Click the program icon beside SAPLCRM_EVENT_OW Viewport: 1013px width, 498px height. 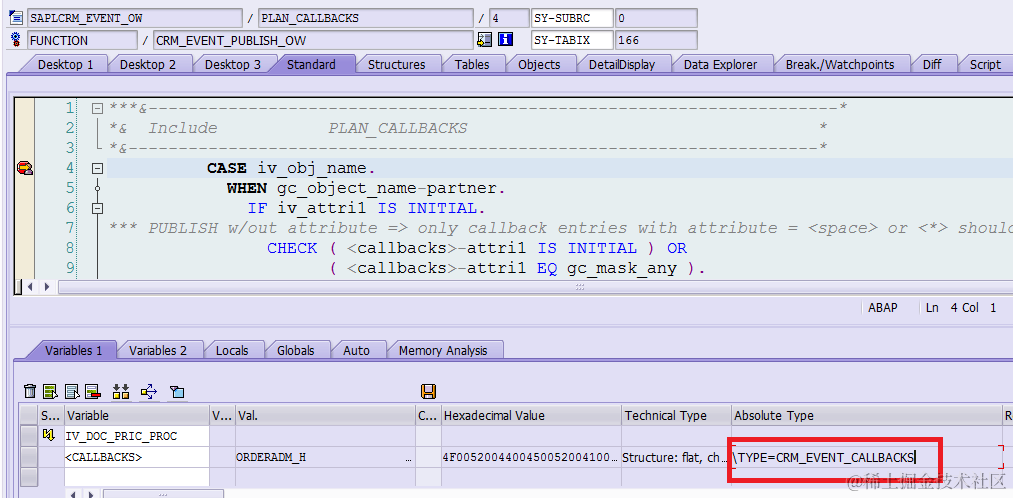click(16, 18)
